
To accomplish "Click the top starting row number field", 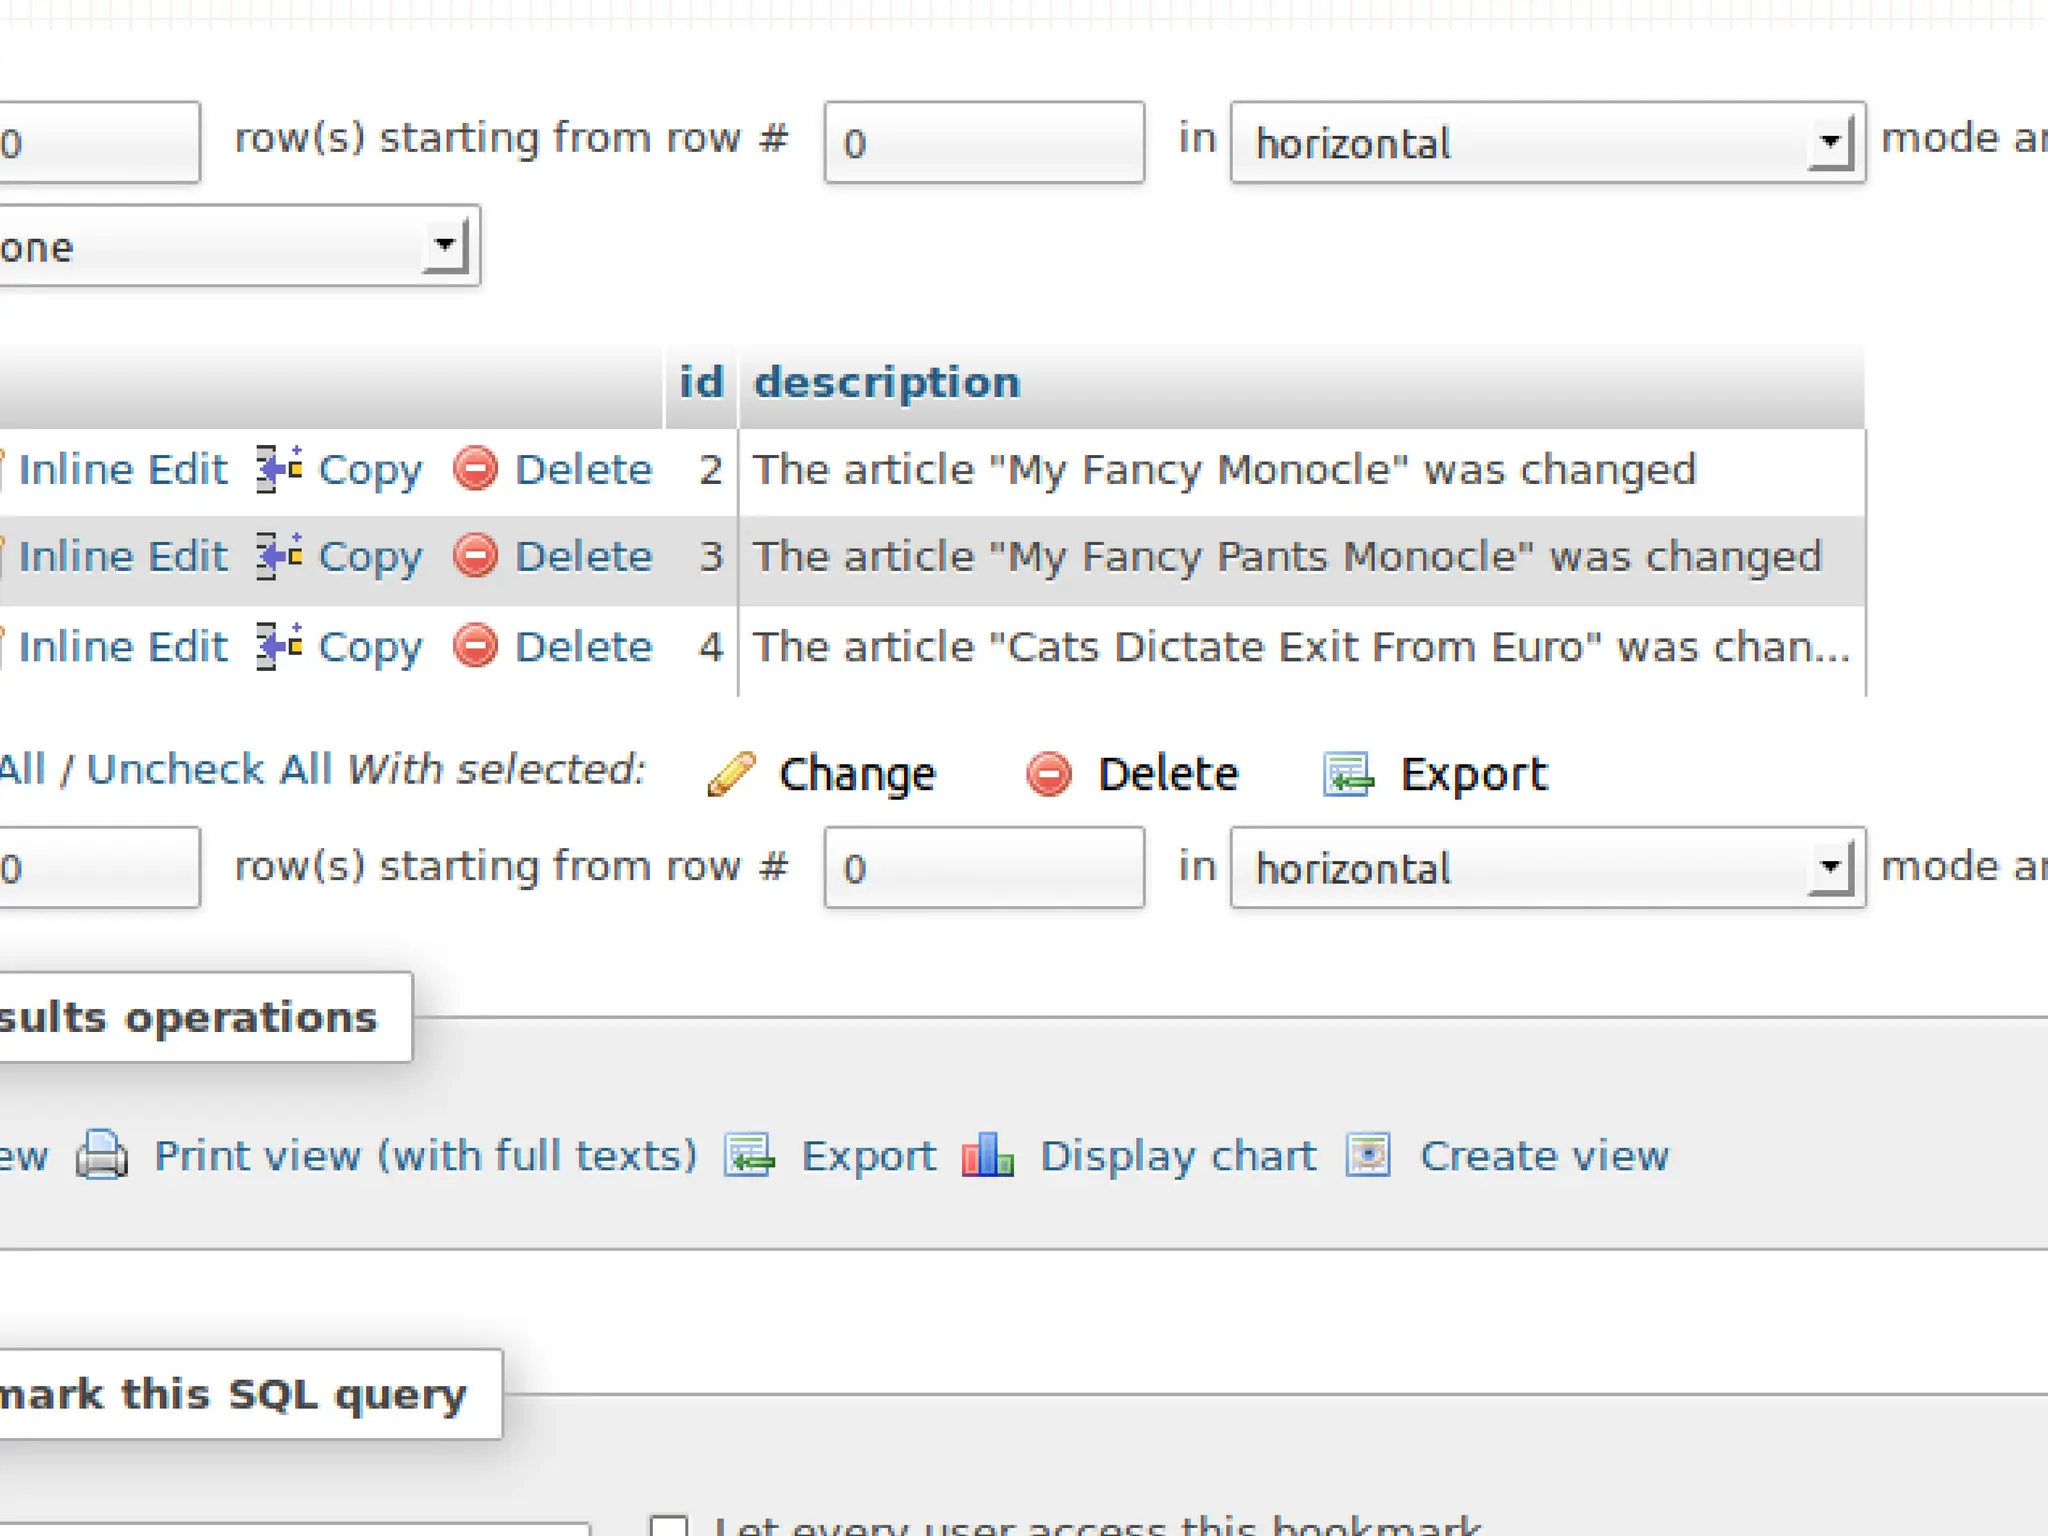I will 983,143.
